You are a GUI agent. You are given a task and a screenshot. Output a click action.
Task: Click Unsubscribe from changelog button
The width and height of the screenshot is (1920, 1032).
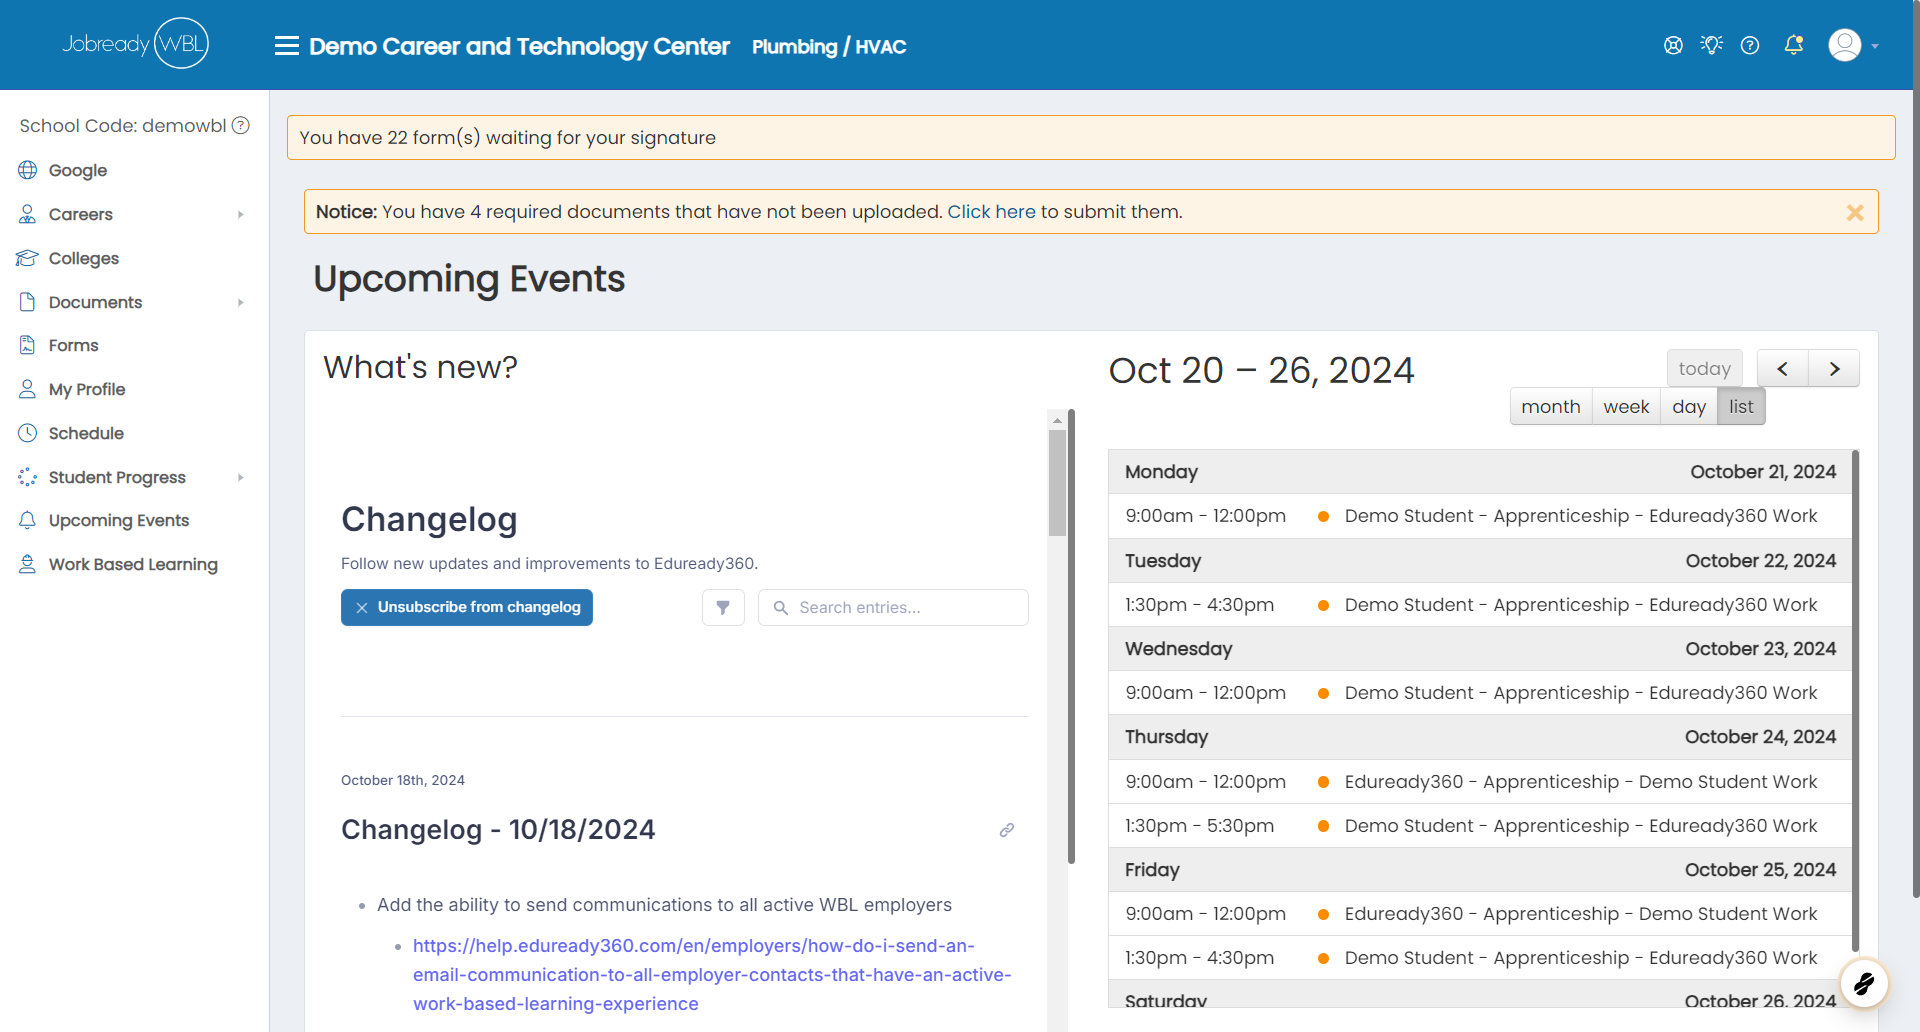coord(467,607)
